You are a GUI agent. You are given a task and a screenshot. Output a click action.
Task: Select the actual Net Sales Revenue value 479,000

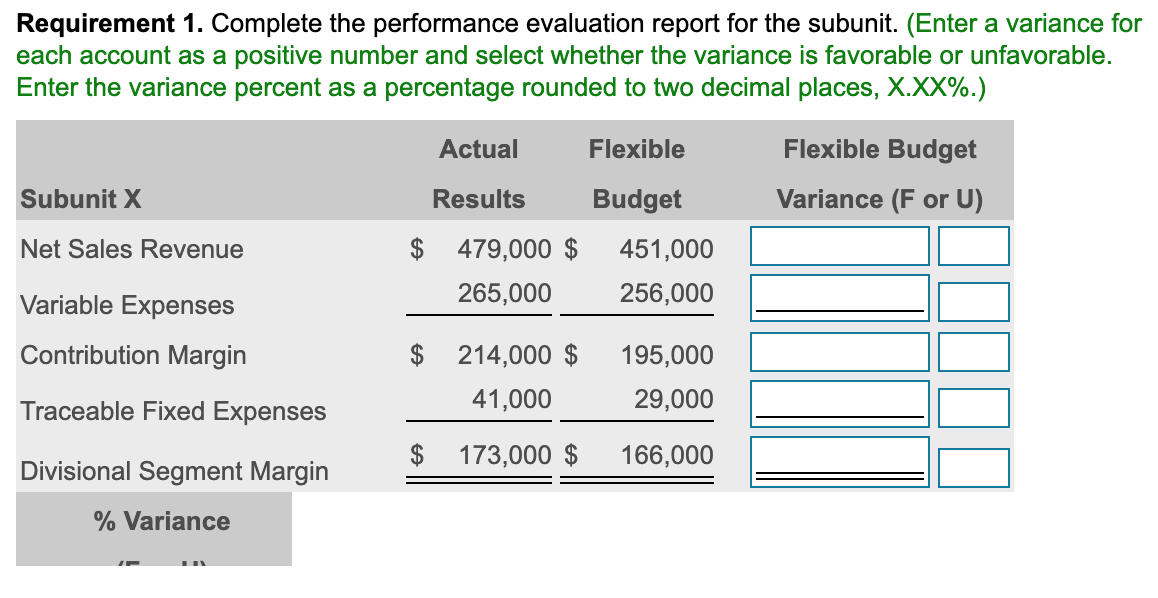tap(512, 248)
